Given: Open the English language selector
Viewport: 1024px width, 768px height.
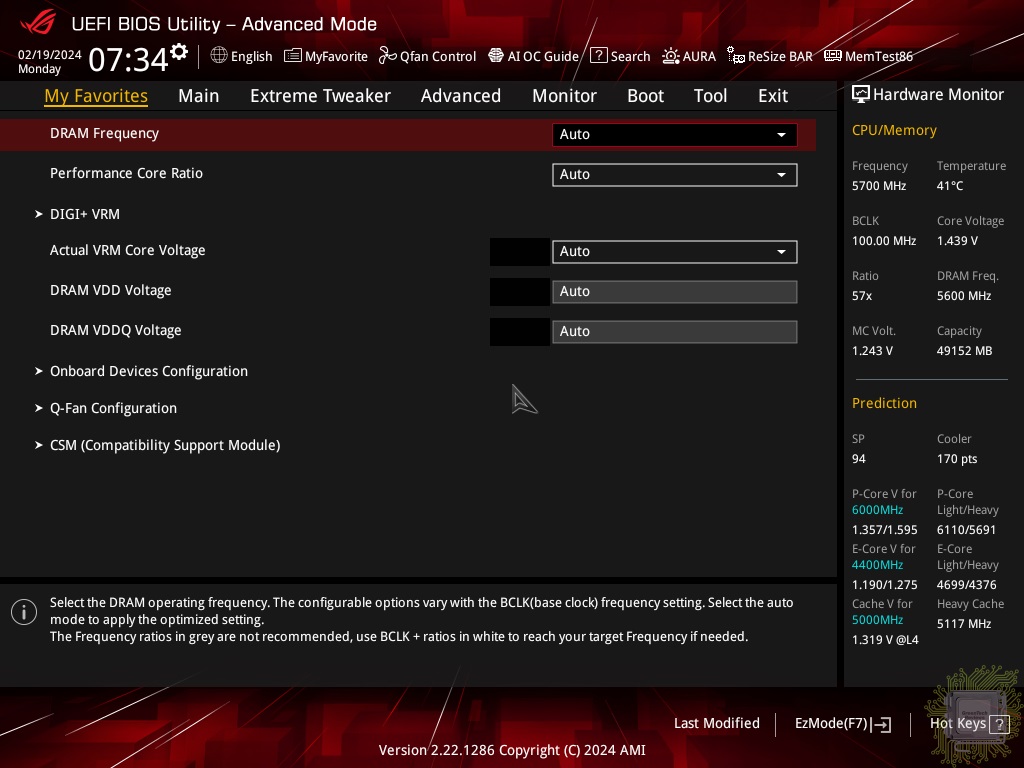Looking at the screenshot, I should (x=241, y=56).
